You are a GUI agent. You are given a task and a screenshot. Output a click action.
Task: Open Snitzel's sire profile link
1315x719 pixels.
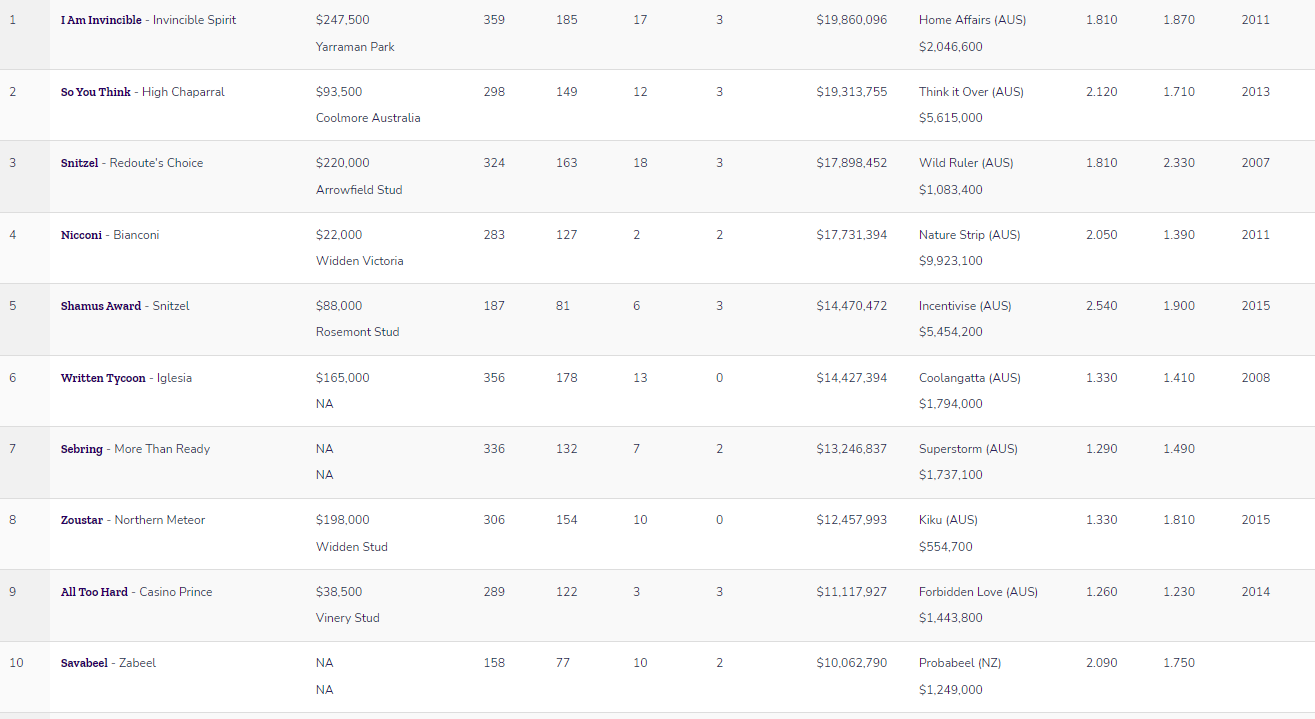click(79, 163)
